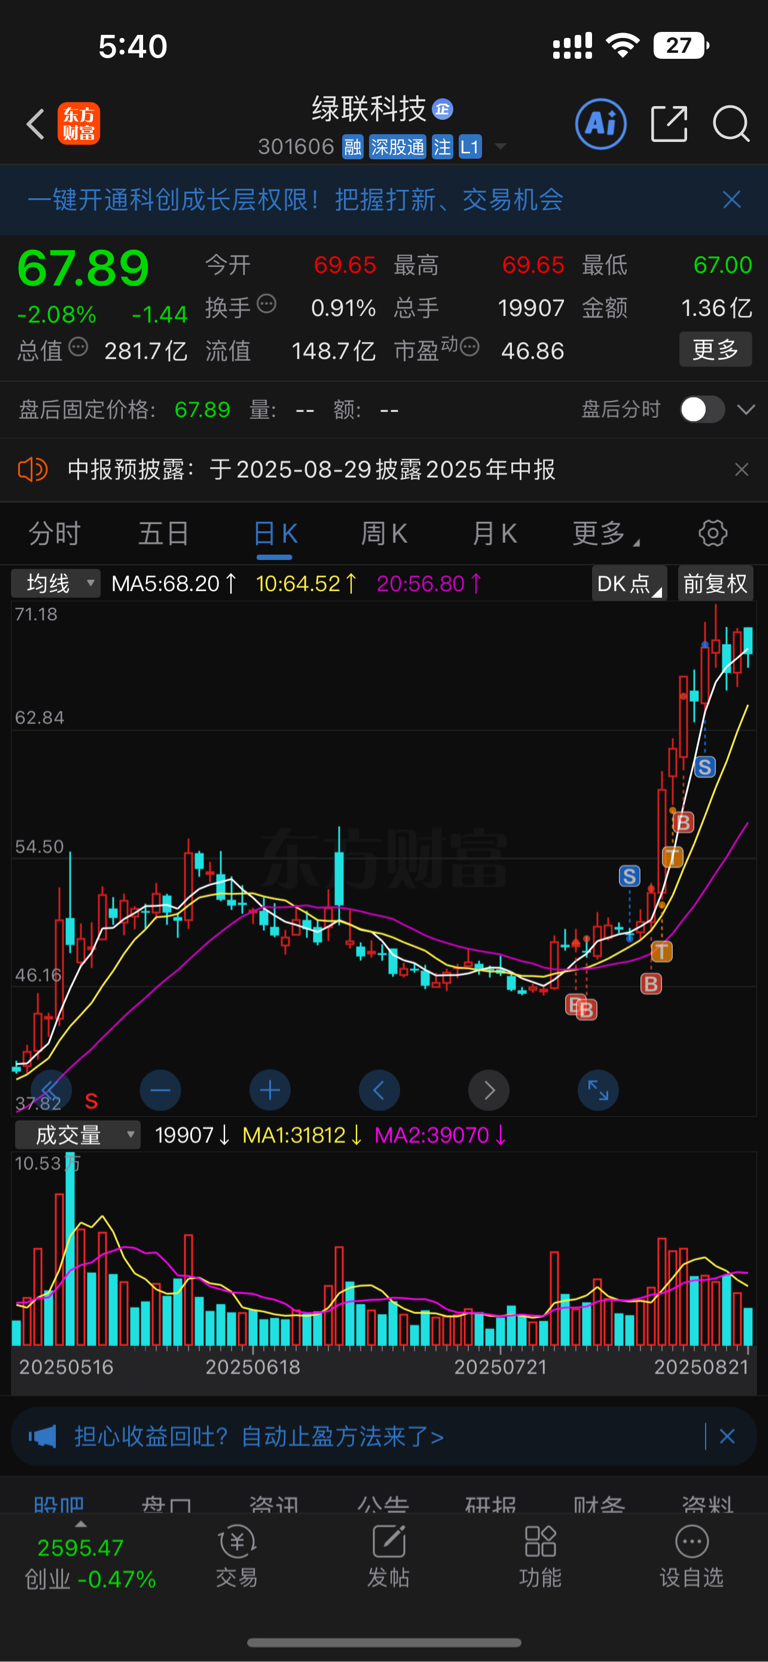
Task: Tap the share/export icon
Action: point(669,124)
